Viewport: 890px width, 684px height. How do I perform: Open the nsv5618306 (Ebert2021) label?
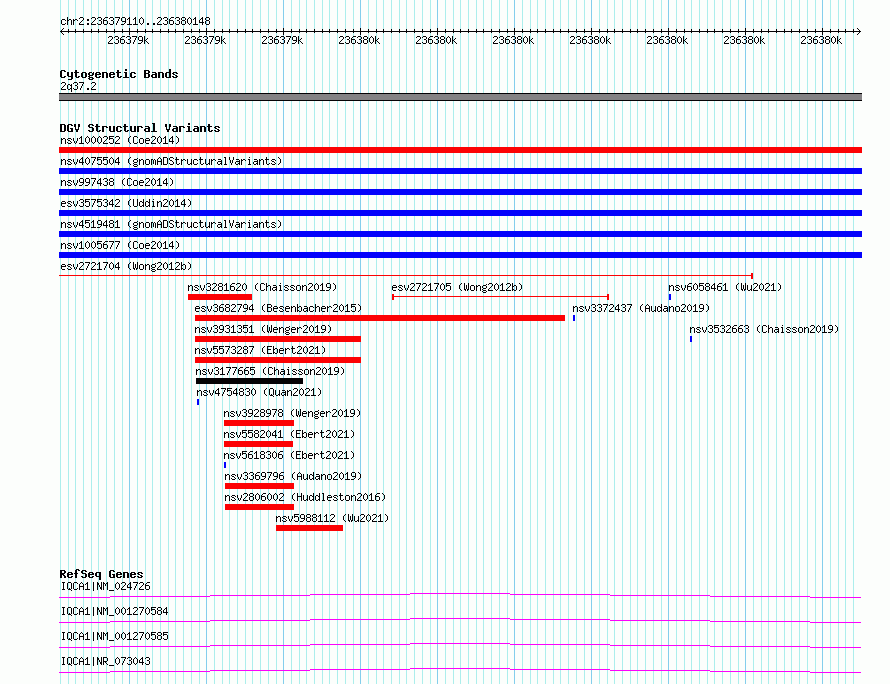[x=289, y=455]
